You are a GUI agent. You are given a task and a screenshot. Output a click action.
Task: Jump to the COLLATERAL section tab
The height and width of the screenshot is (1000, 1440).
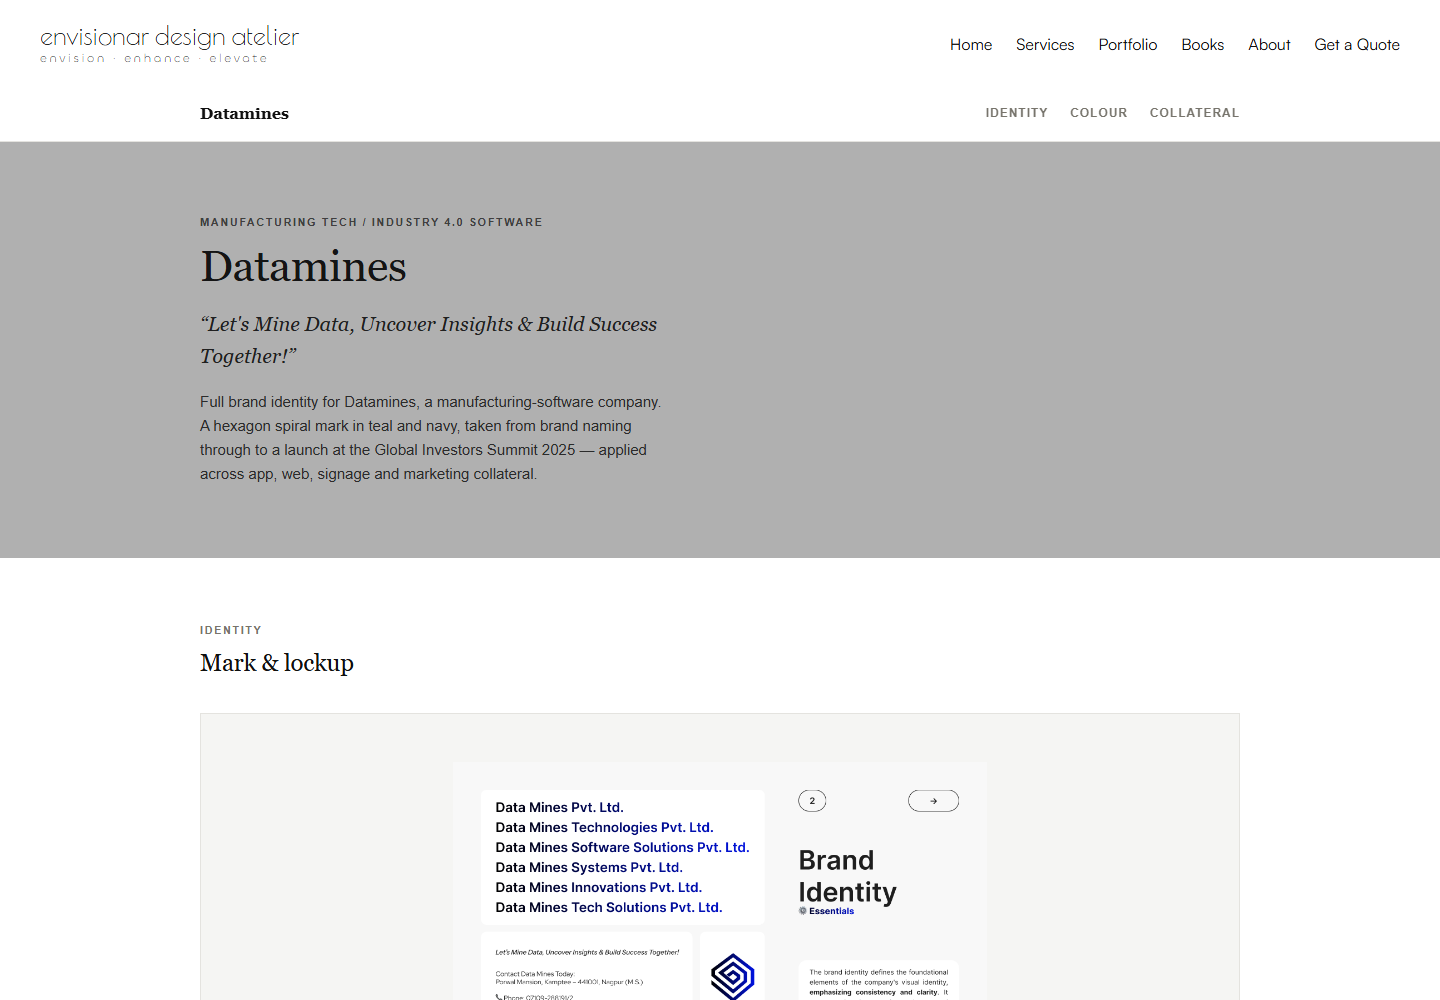tap(1194, 113)
